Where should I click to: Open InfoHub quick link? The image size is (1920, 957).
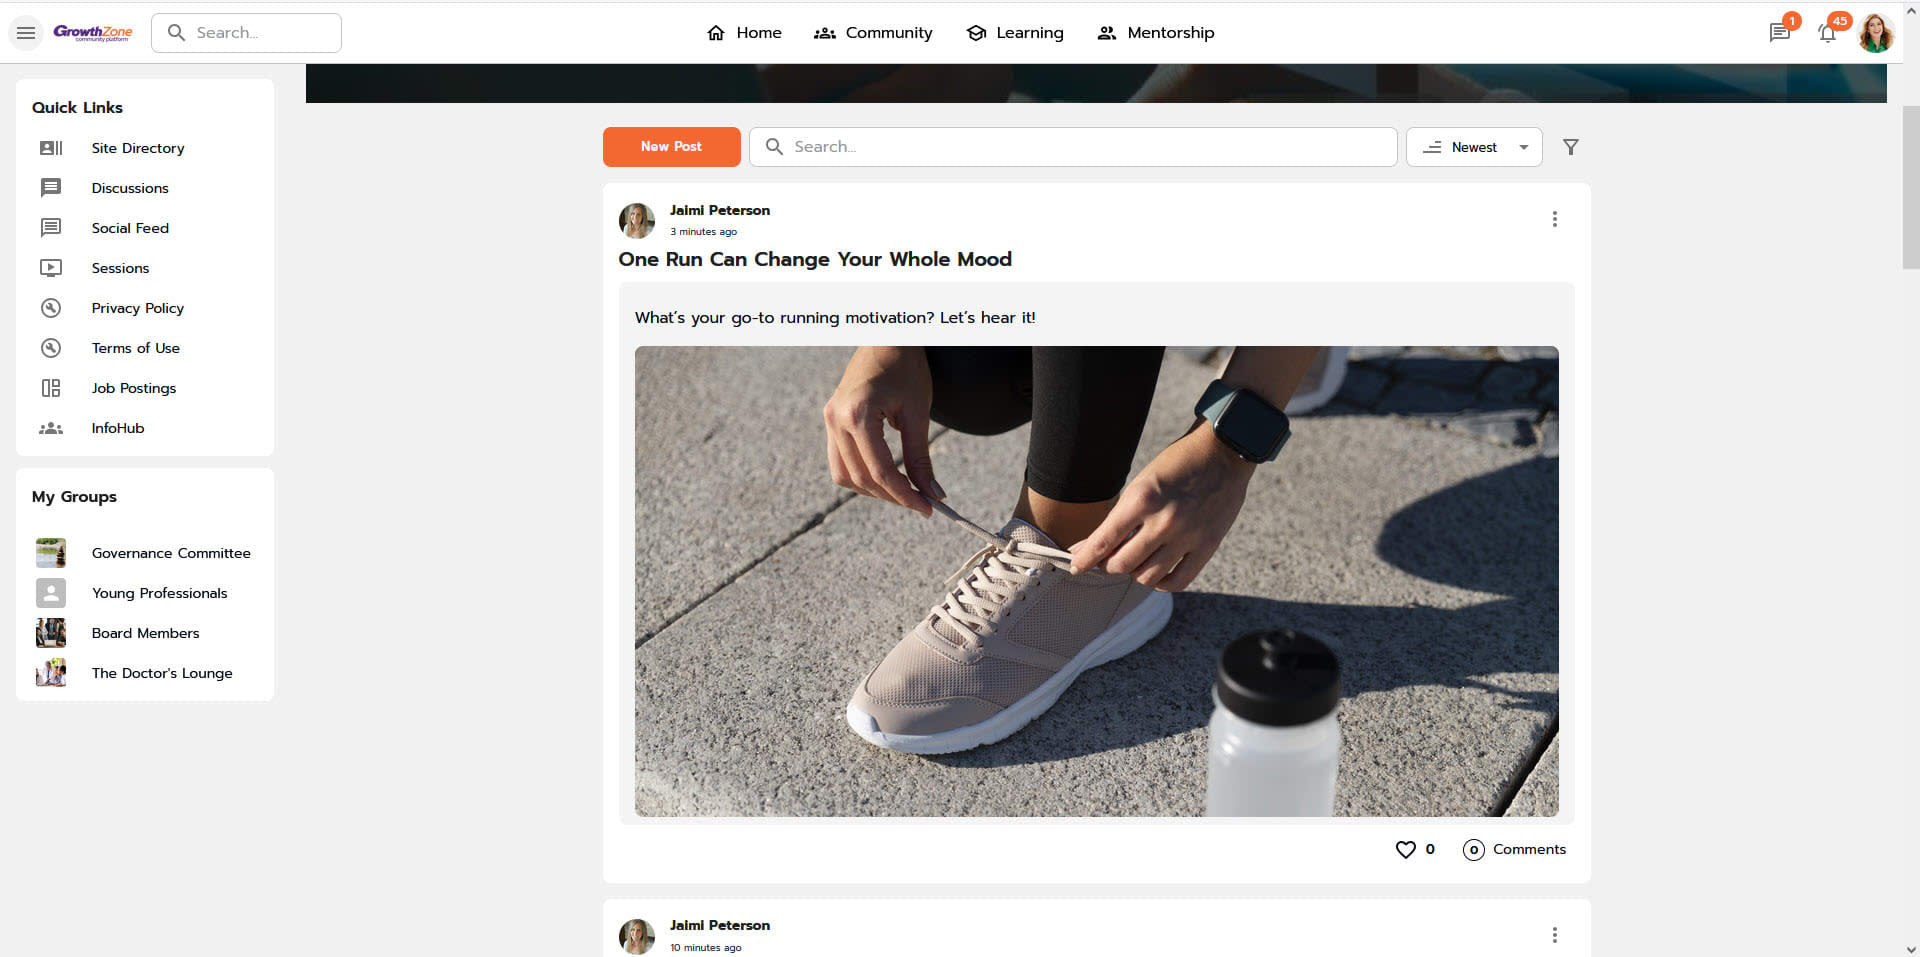(x=118, y=428)
